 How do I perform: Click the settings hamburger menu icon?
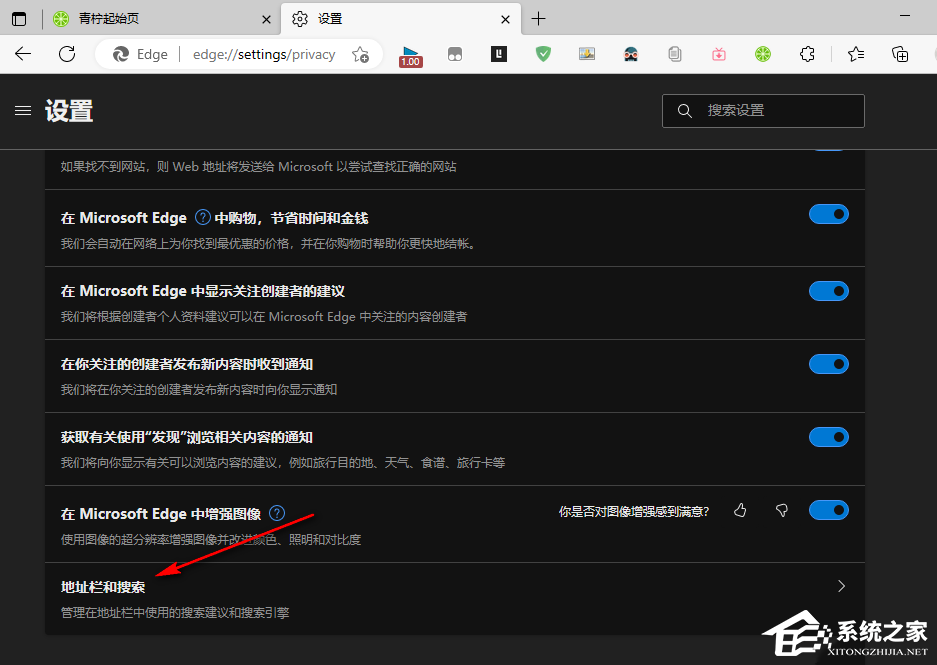click(x=23, y=111)
